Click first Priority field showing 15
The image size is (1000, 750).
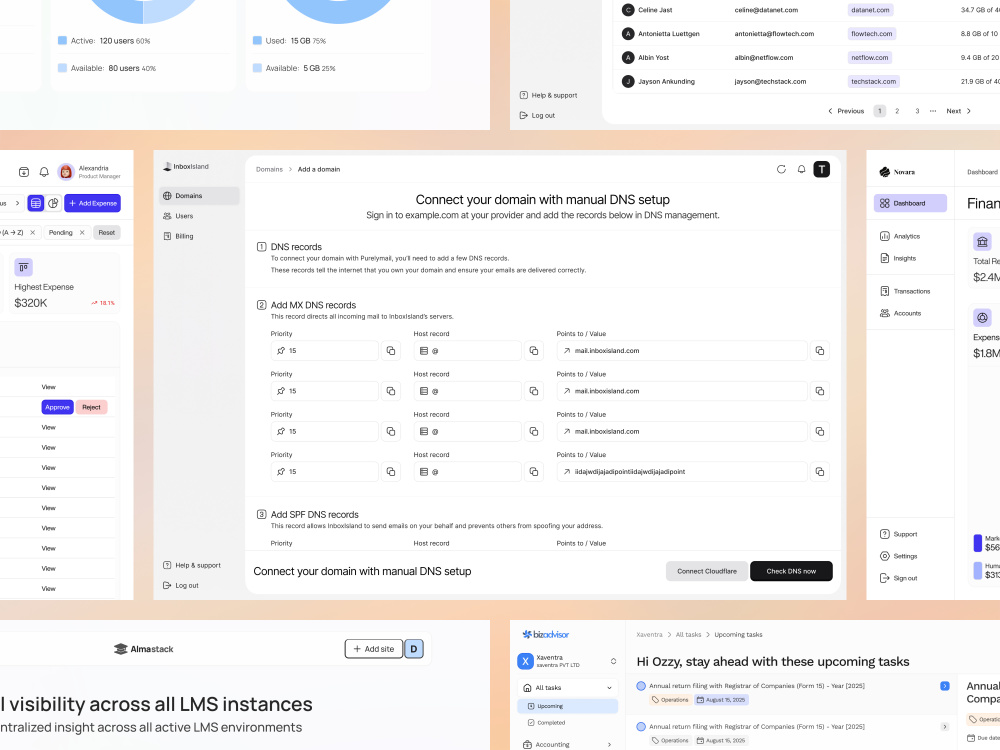[x=324, y=351]
